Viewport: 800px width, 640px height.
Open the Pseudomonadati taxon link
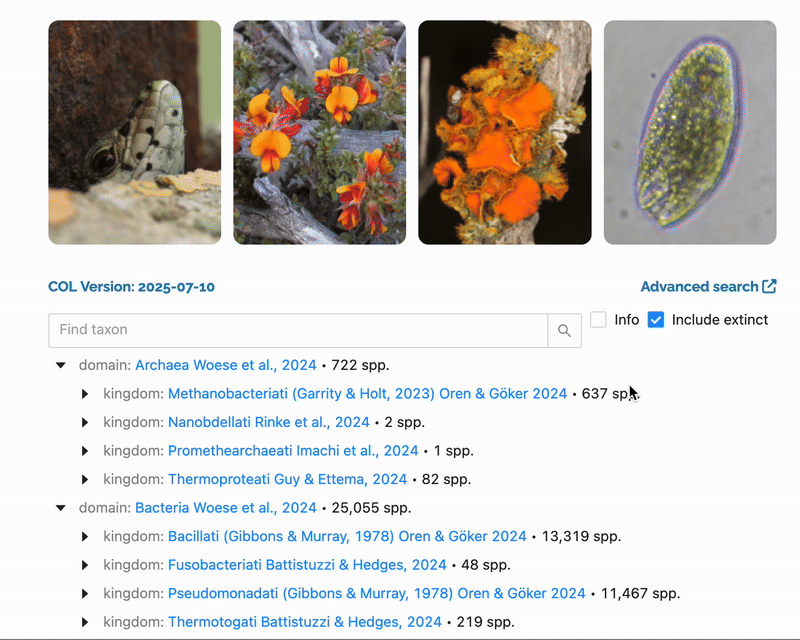376,593
